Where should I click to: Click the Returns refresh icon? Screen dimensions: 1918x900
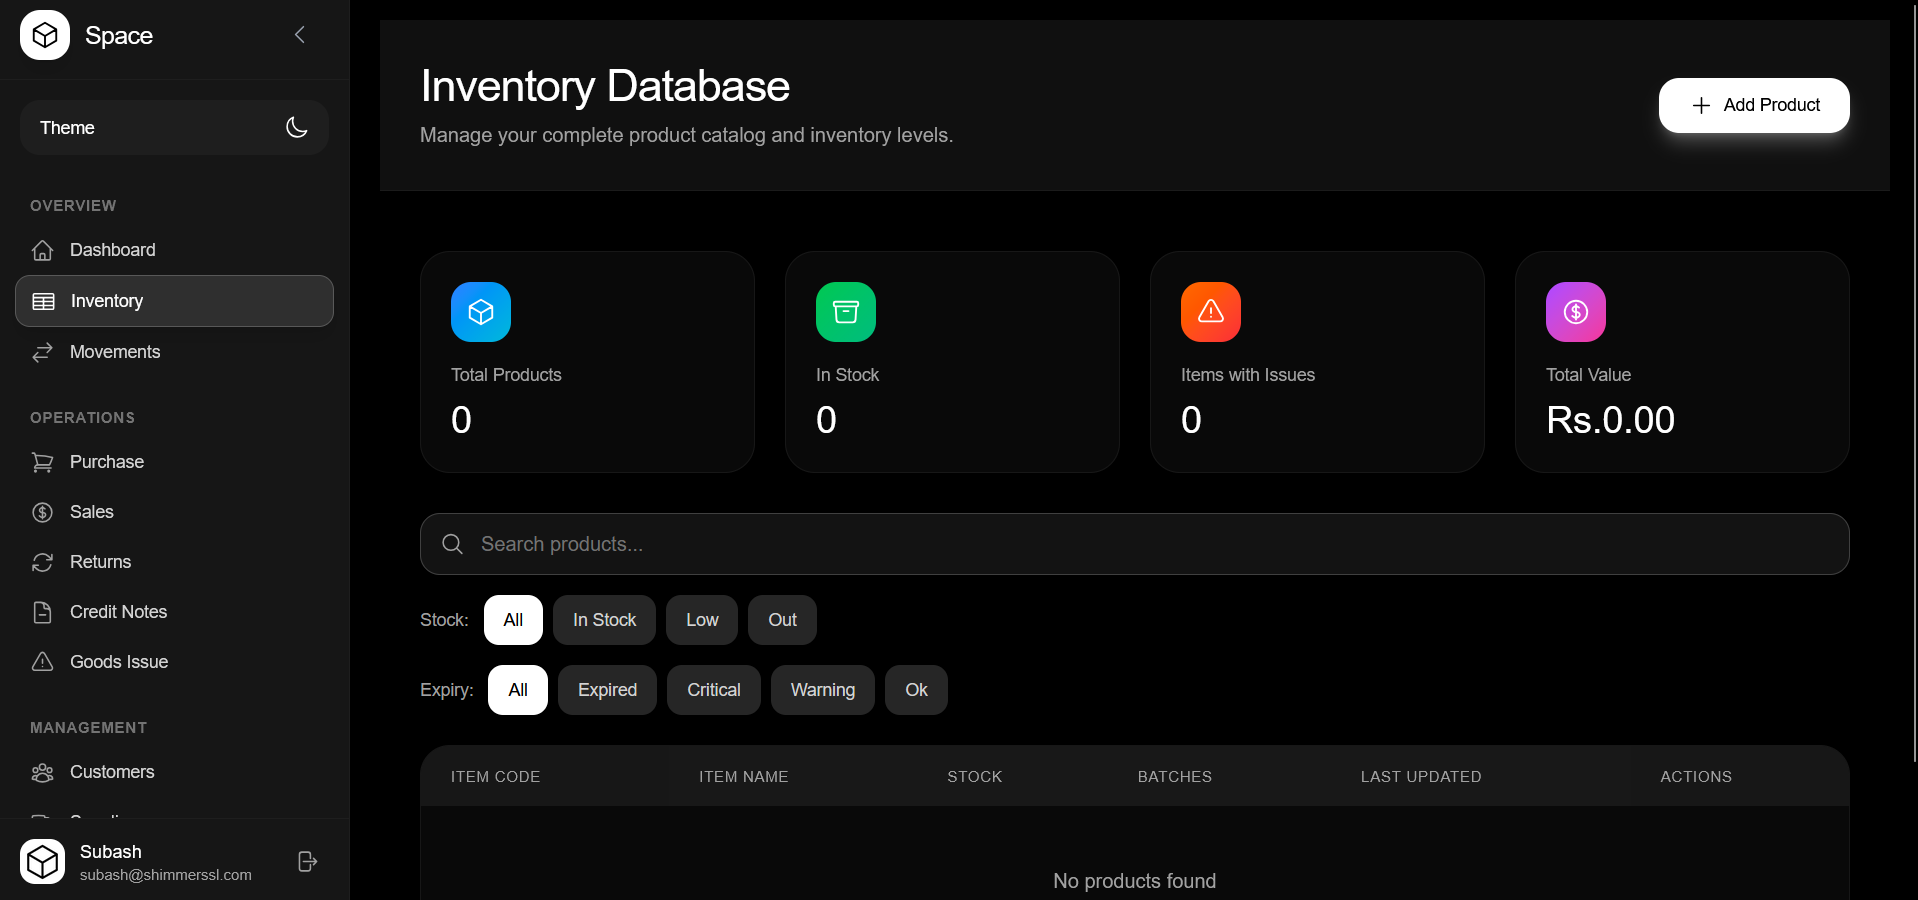coord(42,562)
